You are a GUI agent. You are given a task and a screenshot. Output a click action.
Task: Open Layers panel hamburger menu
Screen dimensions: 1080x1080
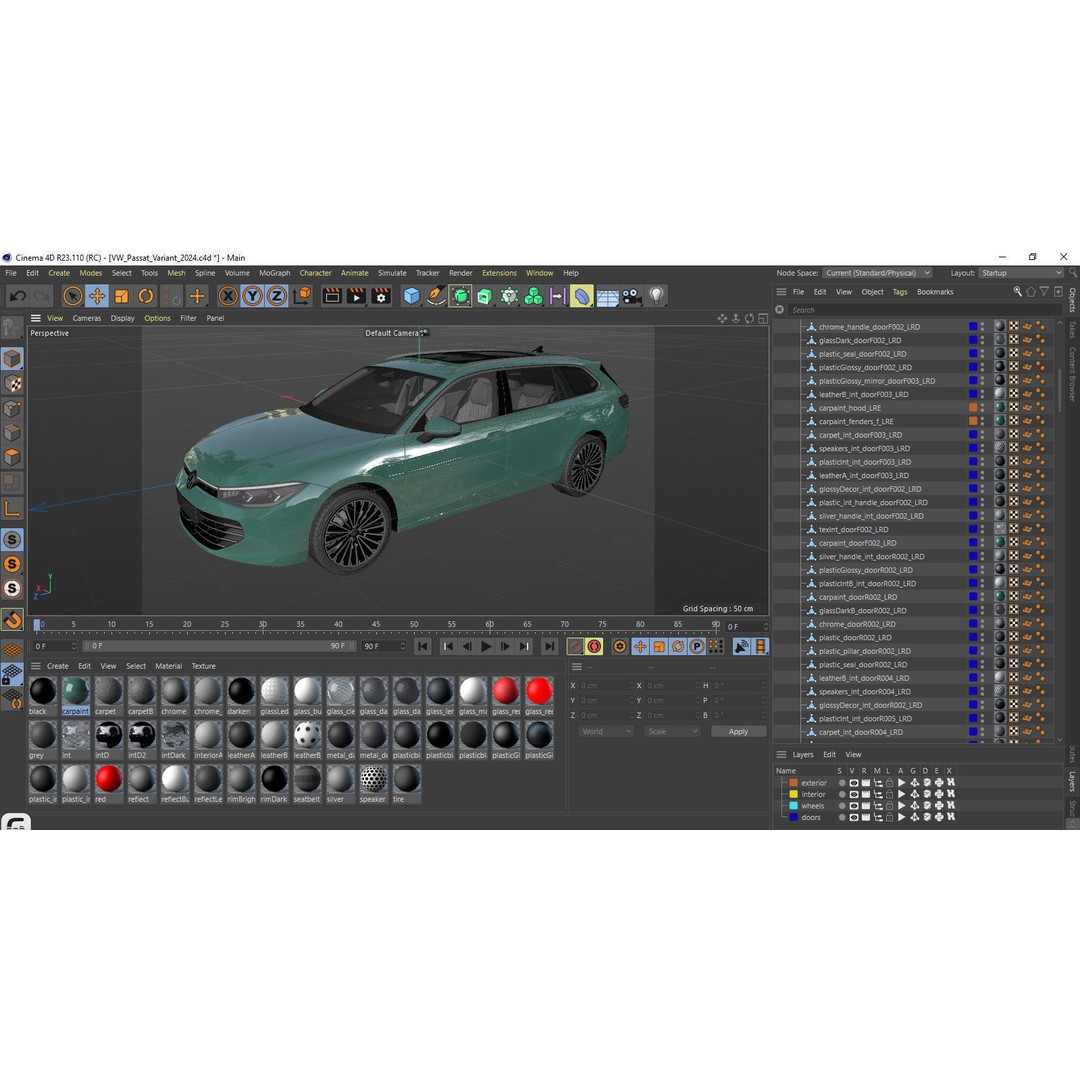pos(781,754)
